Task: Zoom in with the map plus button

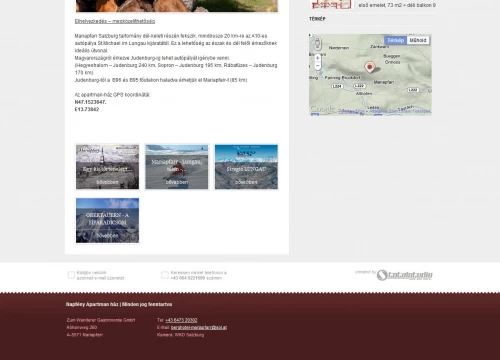Action: 317,58
